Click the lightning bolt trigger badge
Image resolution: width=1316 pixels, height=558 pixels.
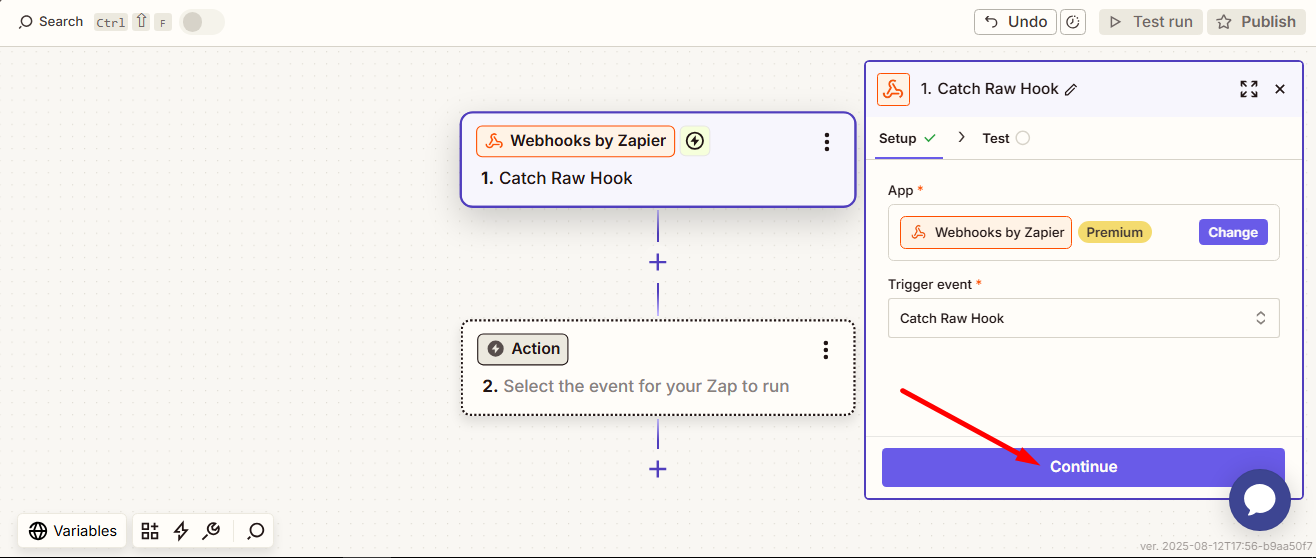point(696,141)
